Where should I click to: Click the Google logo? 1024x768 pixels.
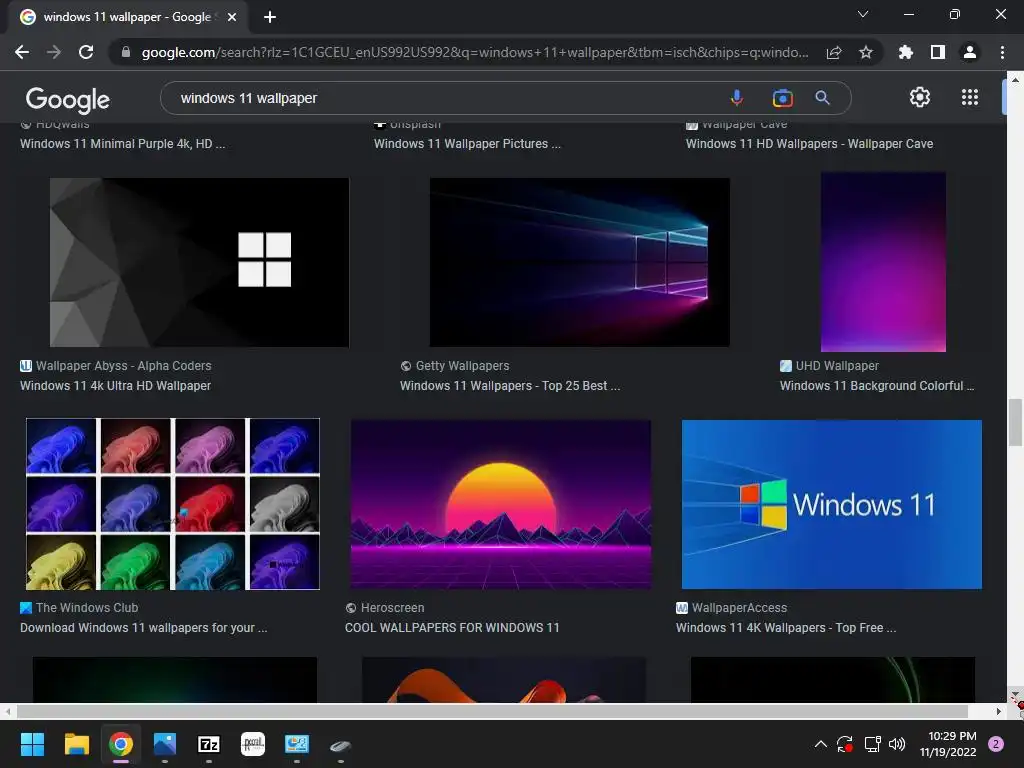(68, 99)
